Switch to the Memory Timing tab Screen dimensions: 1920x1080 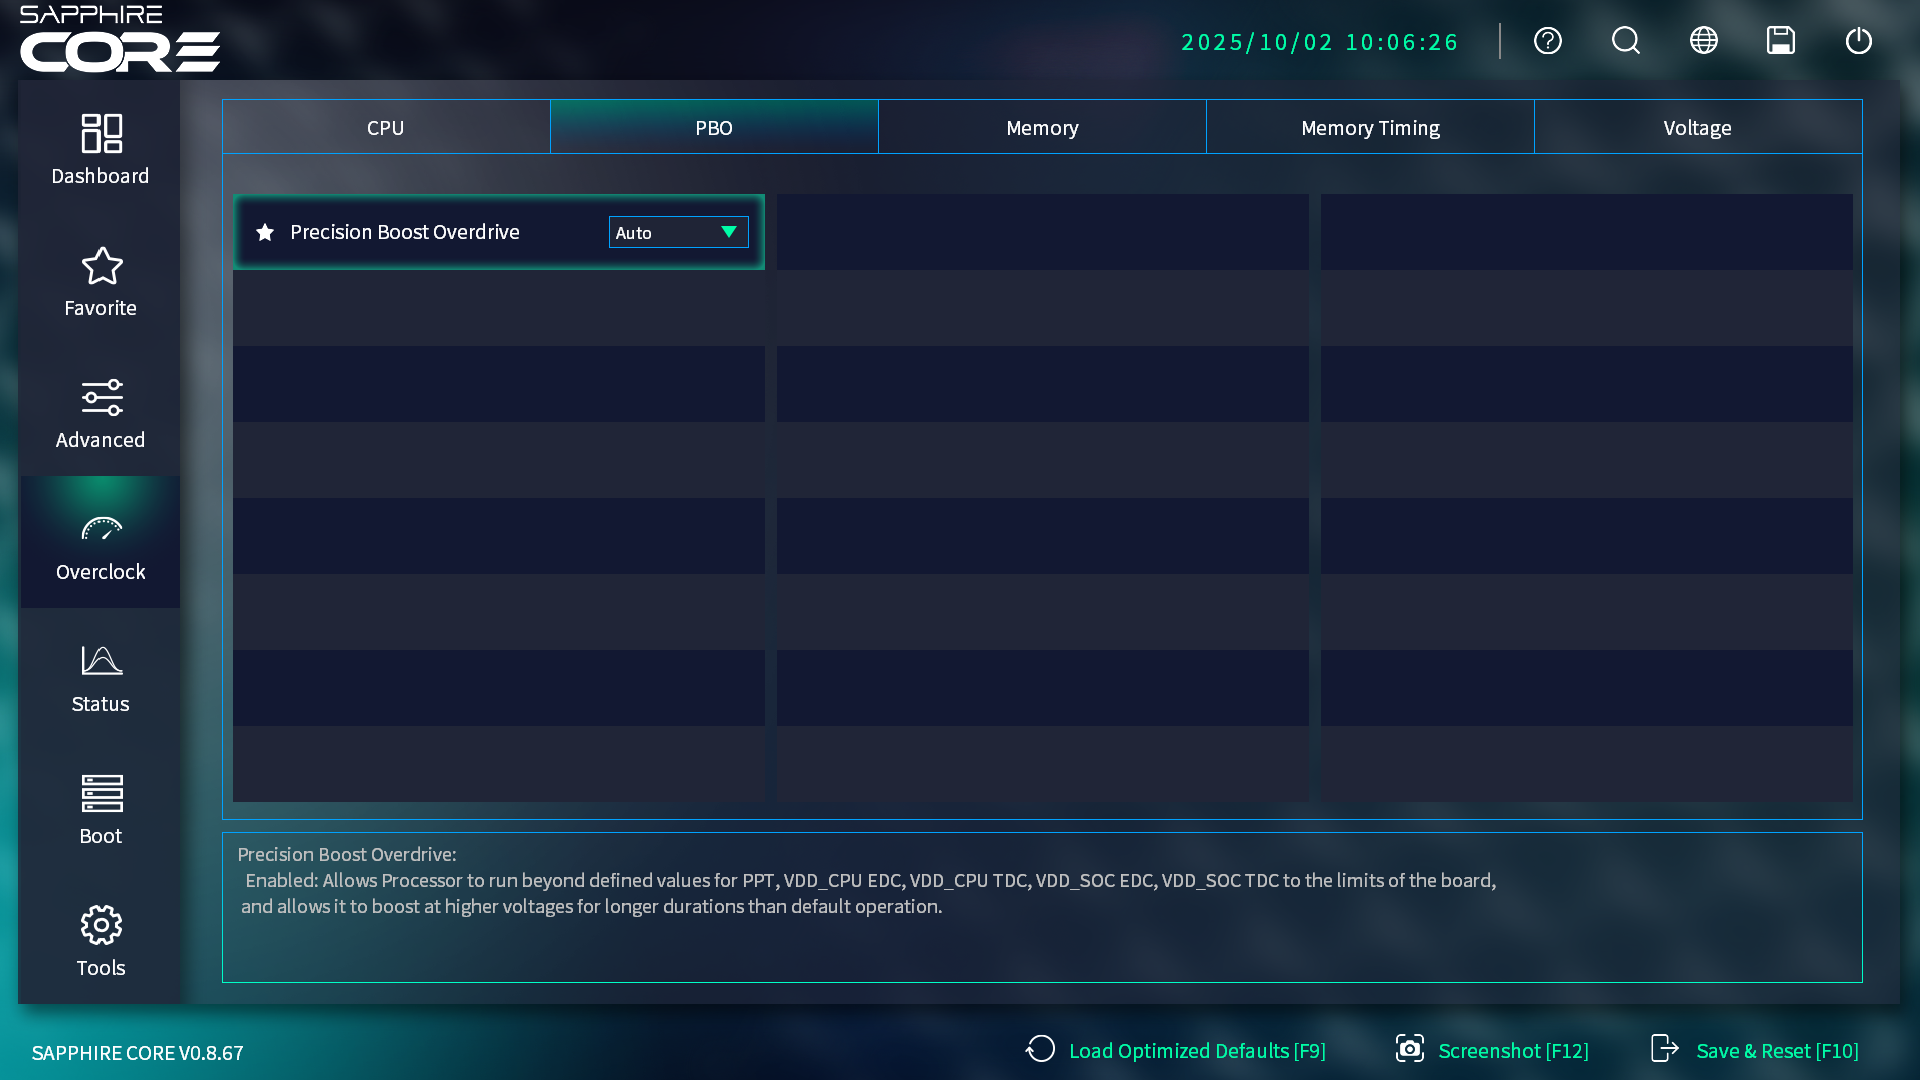pos(1369,128)
